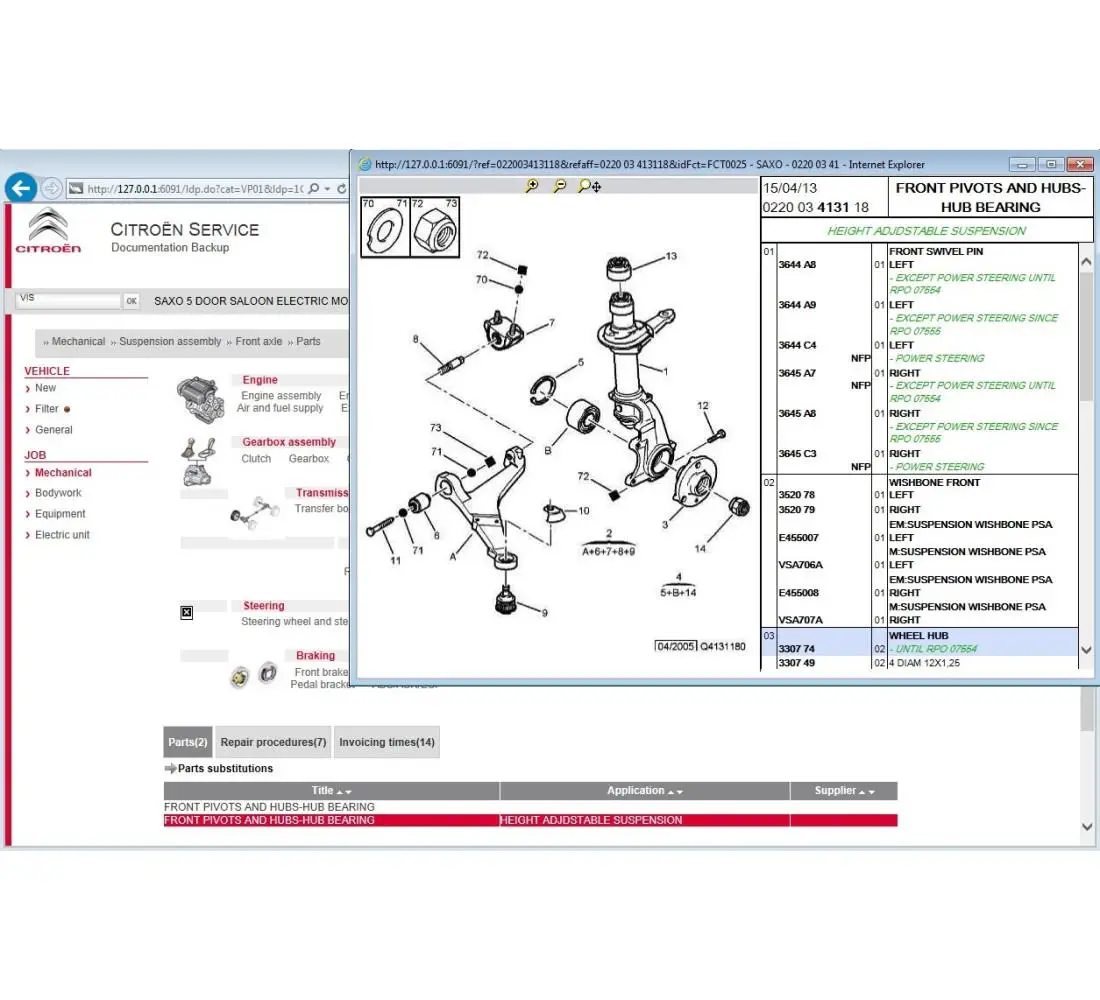Expand the Filter vehicle entry
Viewport: 1100px width, 1000px height.
tap(46, 408)
